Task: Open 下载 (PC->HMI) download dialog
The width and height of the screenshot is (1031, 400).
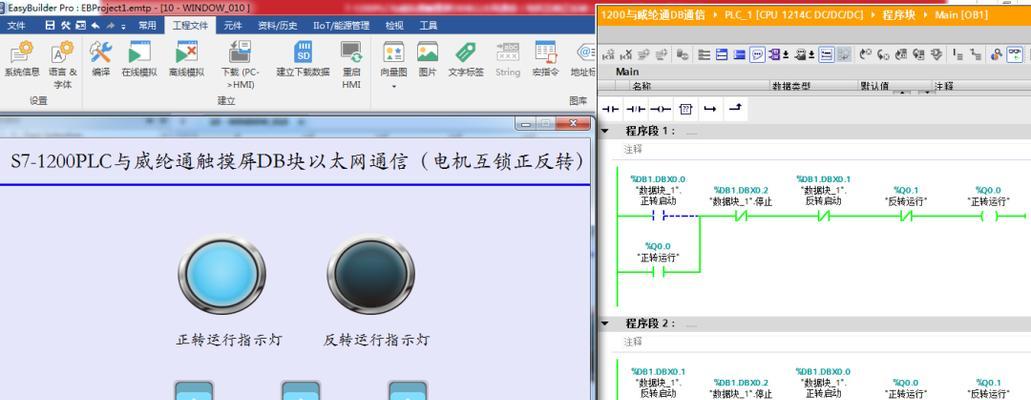Action: [240, 64]
